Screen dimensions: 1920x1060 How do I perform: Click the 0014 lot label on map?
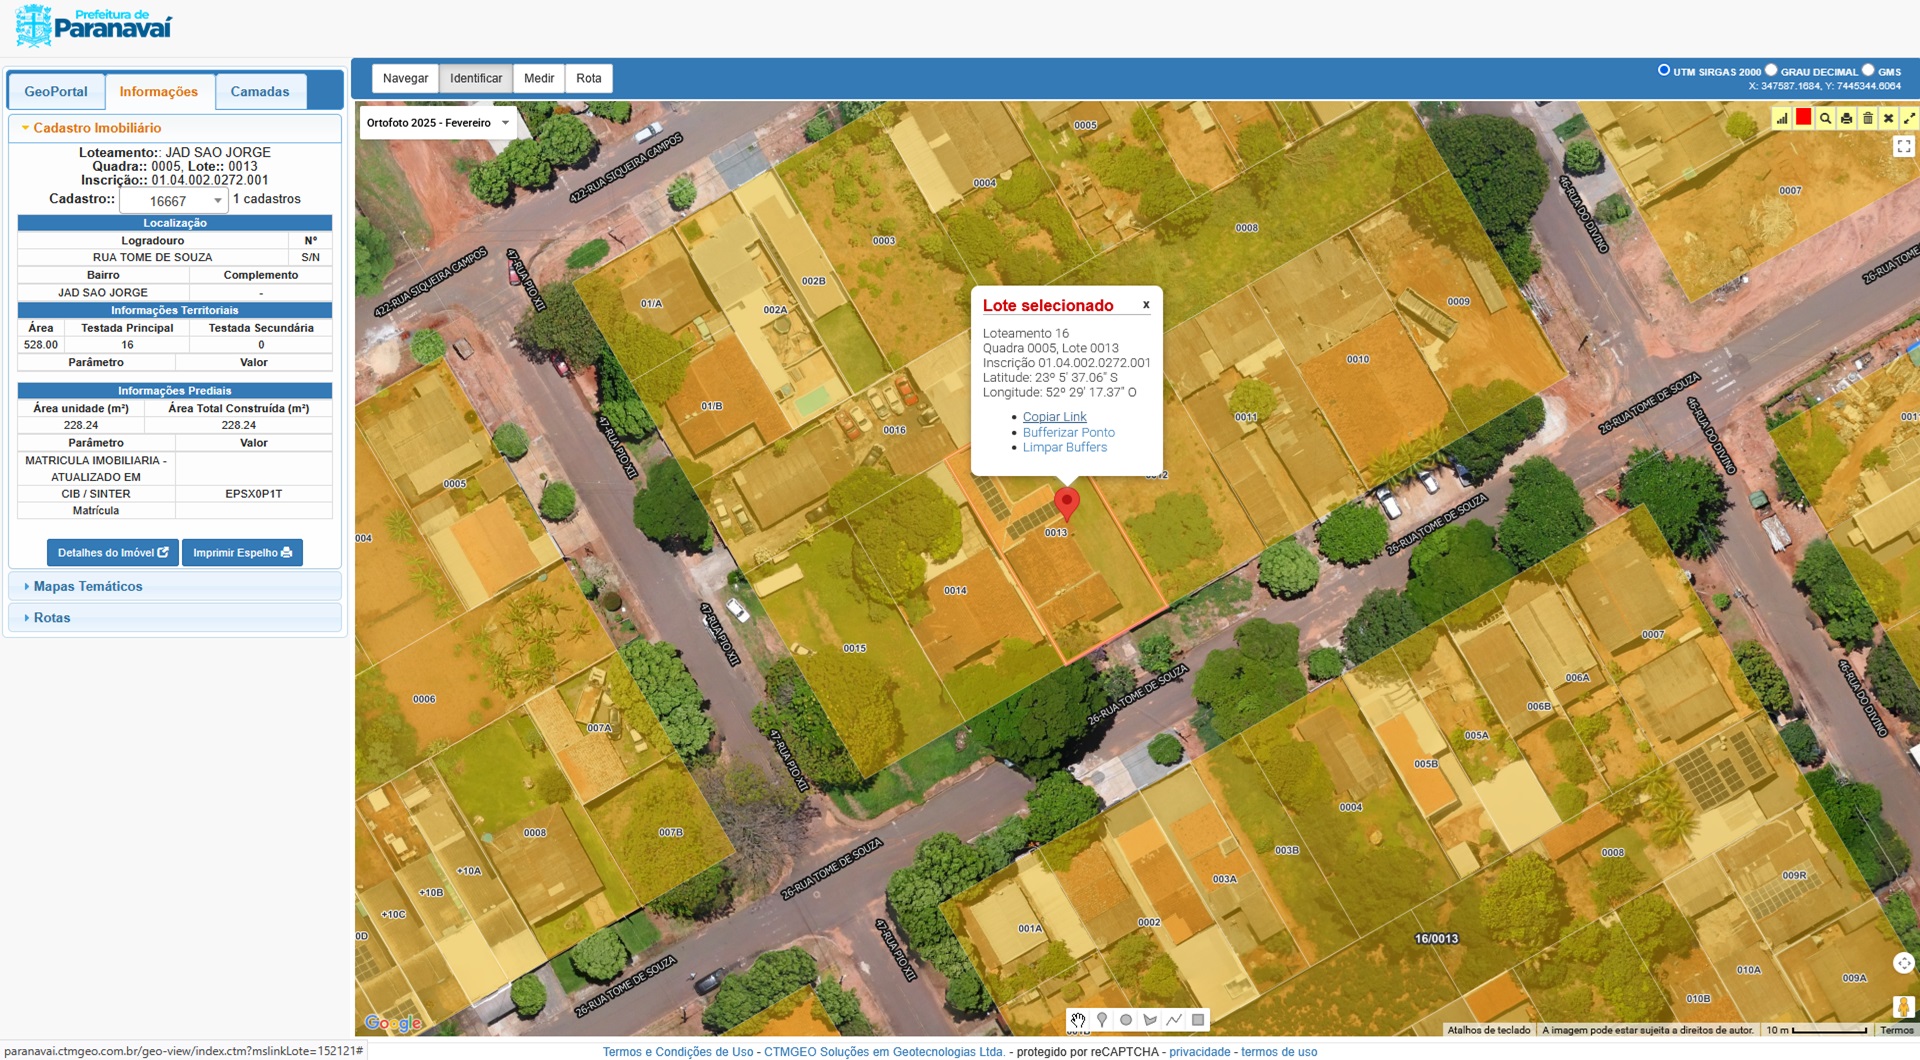[x=955, y=590]
